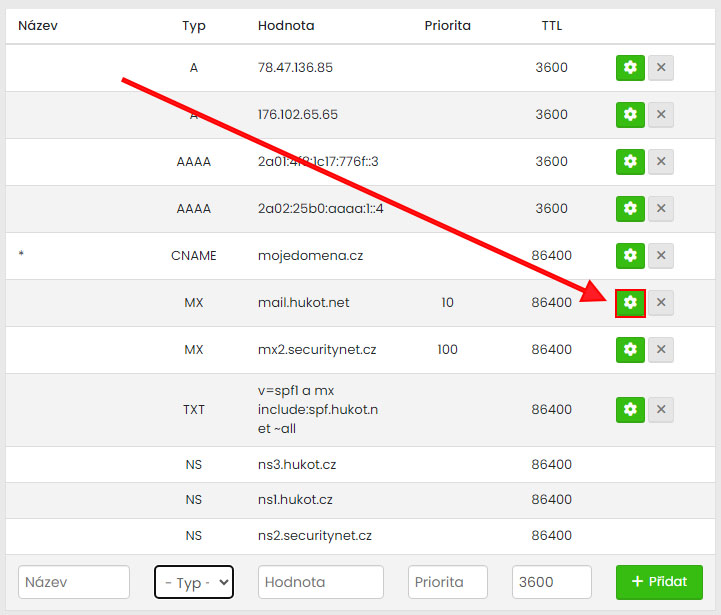Image resolution: width=721 pixels, height=615 pixels.
Task: Remove the AAAA record 2a02:25b0:aaaa:1::4
Action: coord(660,209)
